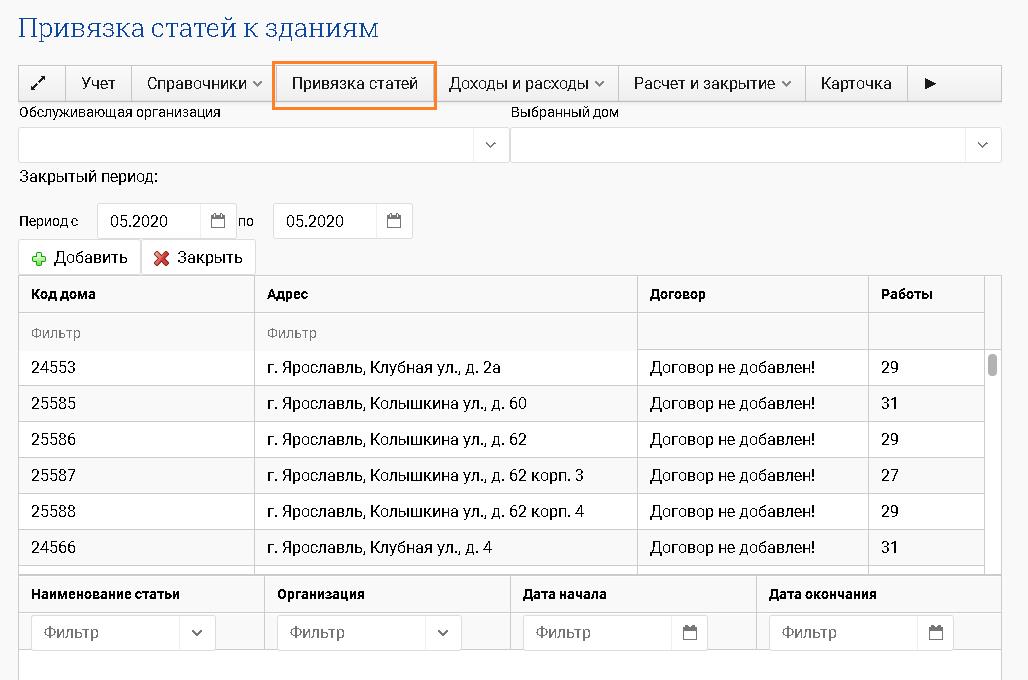The image size is (1028, 680).
Task: Open the Доходы и расходы menu
Action: (x=526, y=84)
